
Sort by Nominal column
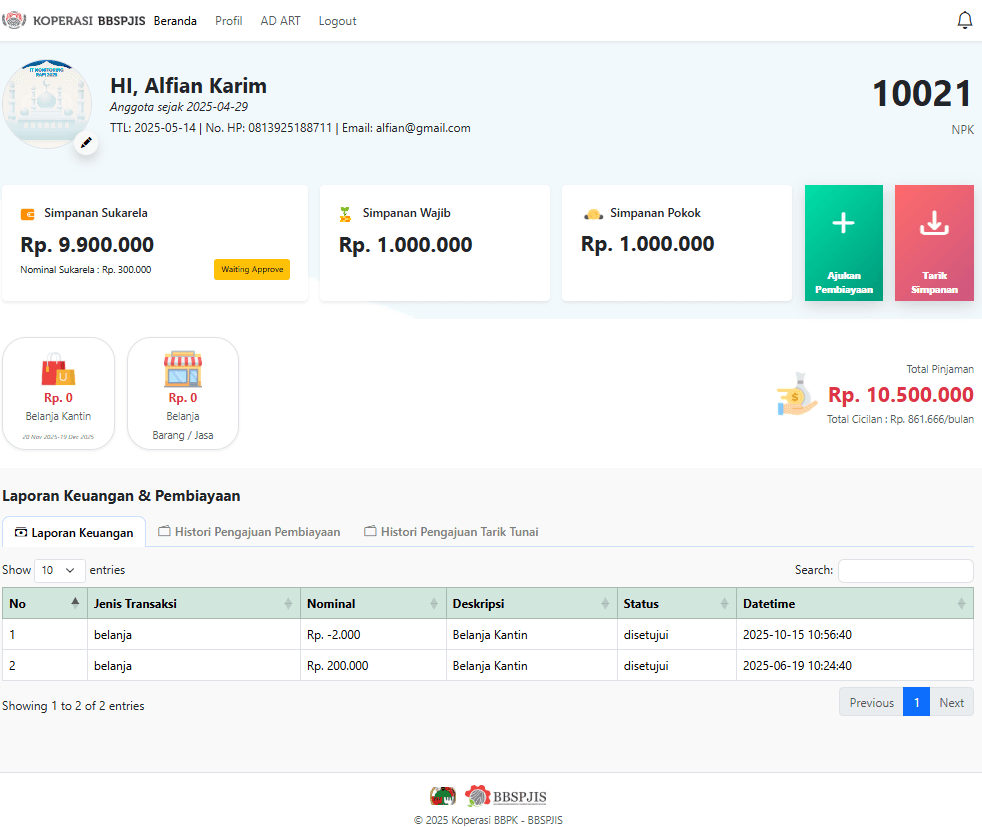tap(373, 604)
